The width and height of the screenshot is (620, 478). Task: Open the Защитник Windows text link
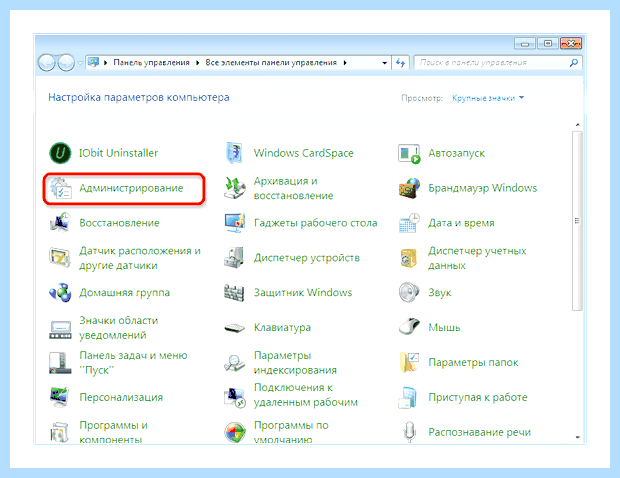303,293
